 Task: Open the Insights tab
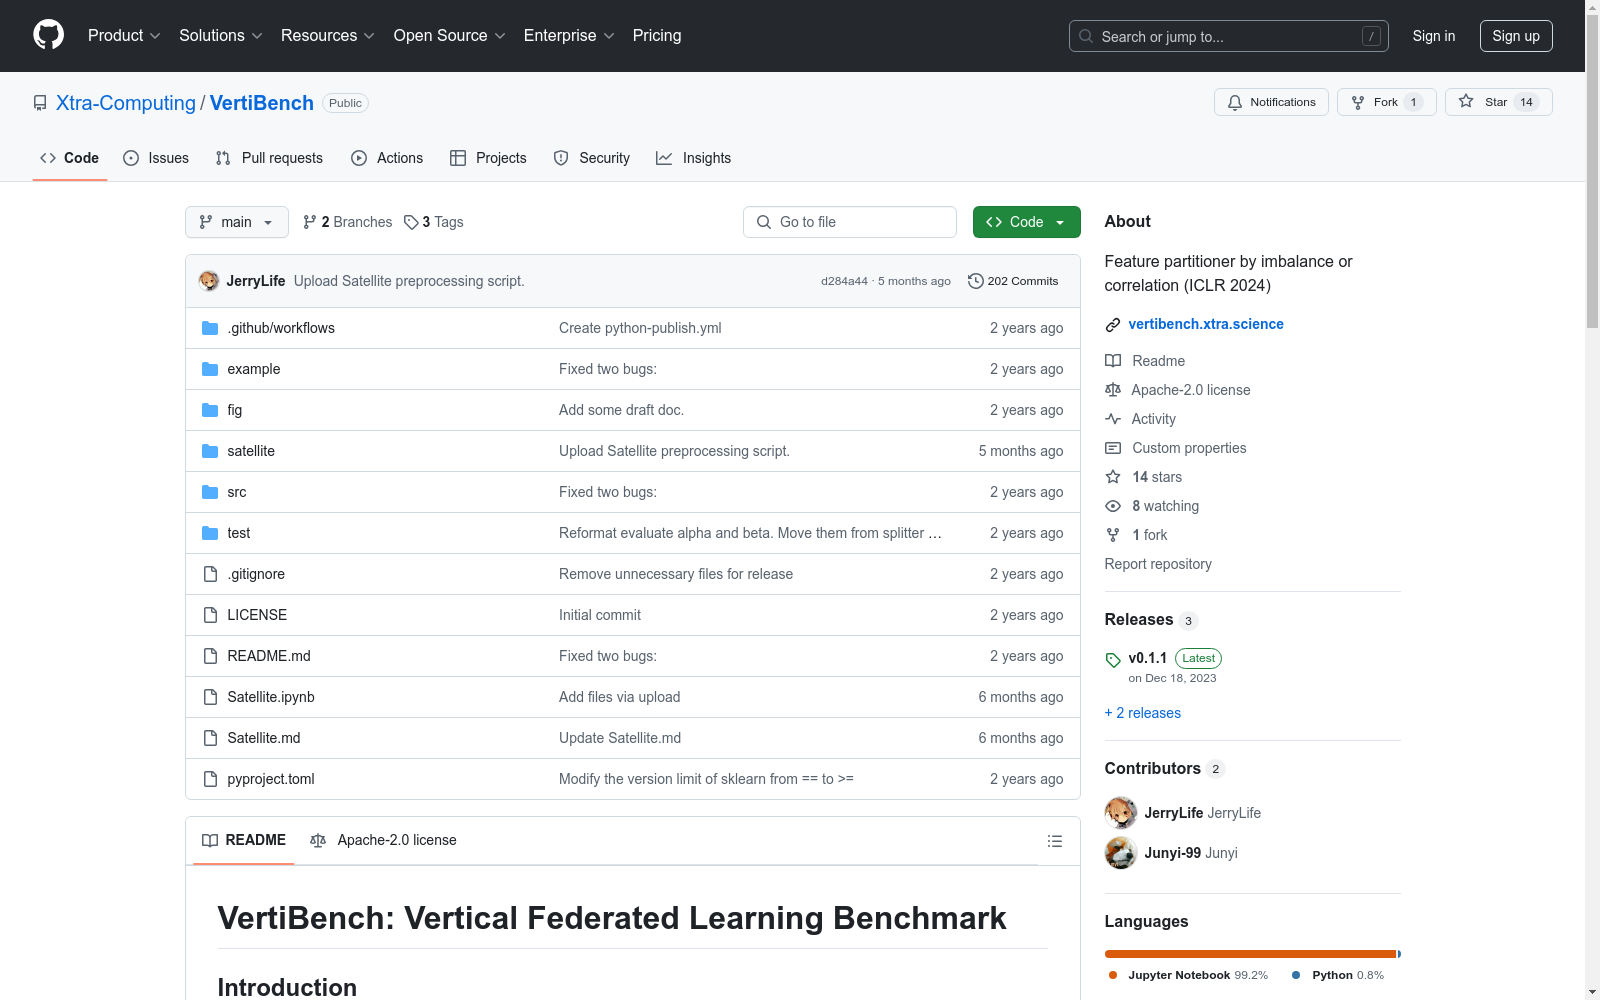click(694, 158)
